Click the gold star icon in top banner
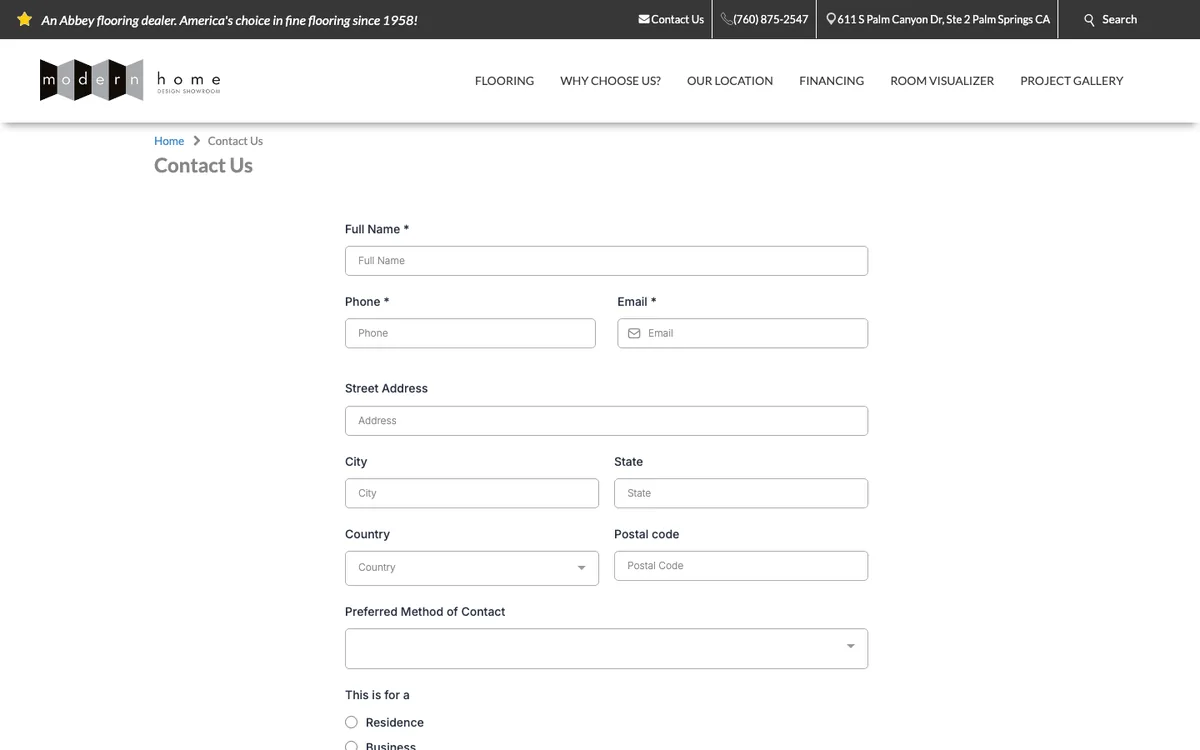The image size is (1200, 750). 25,19
